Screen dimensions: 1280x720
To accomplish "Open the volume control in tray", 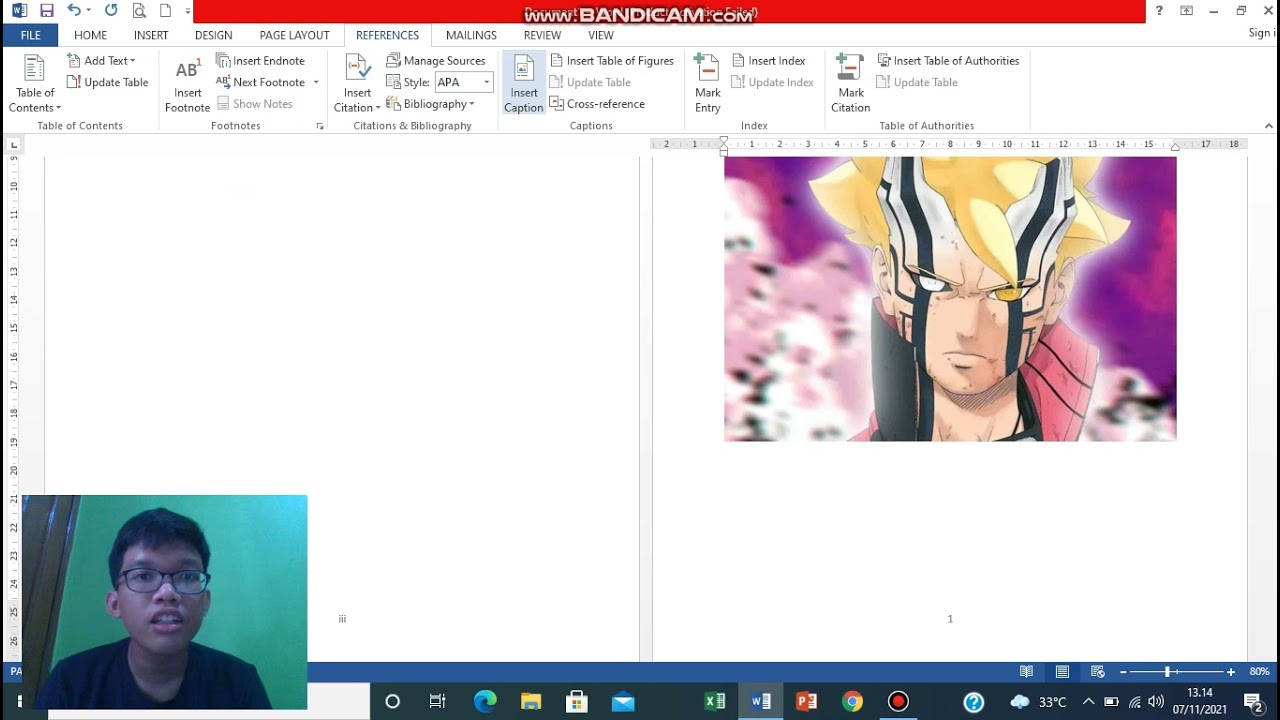I will (x=1156, y=702).
